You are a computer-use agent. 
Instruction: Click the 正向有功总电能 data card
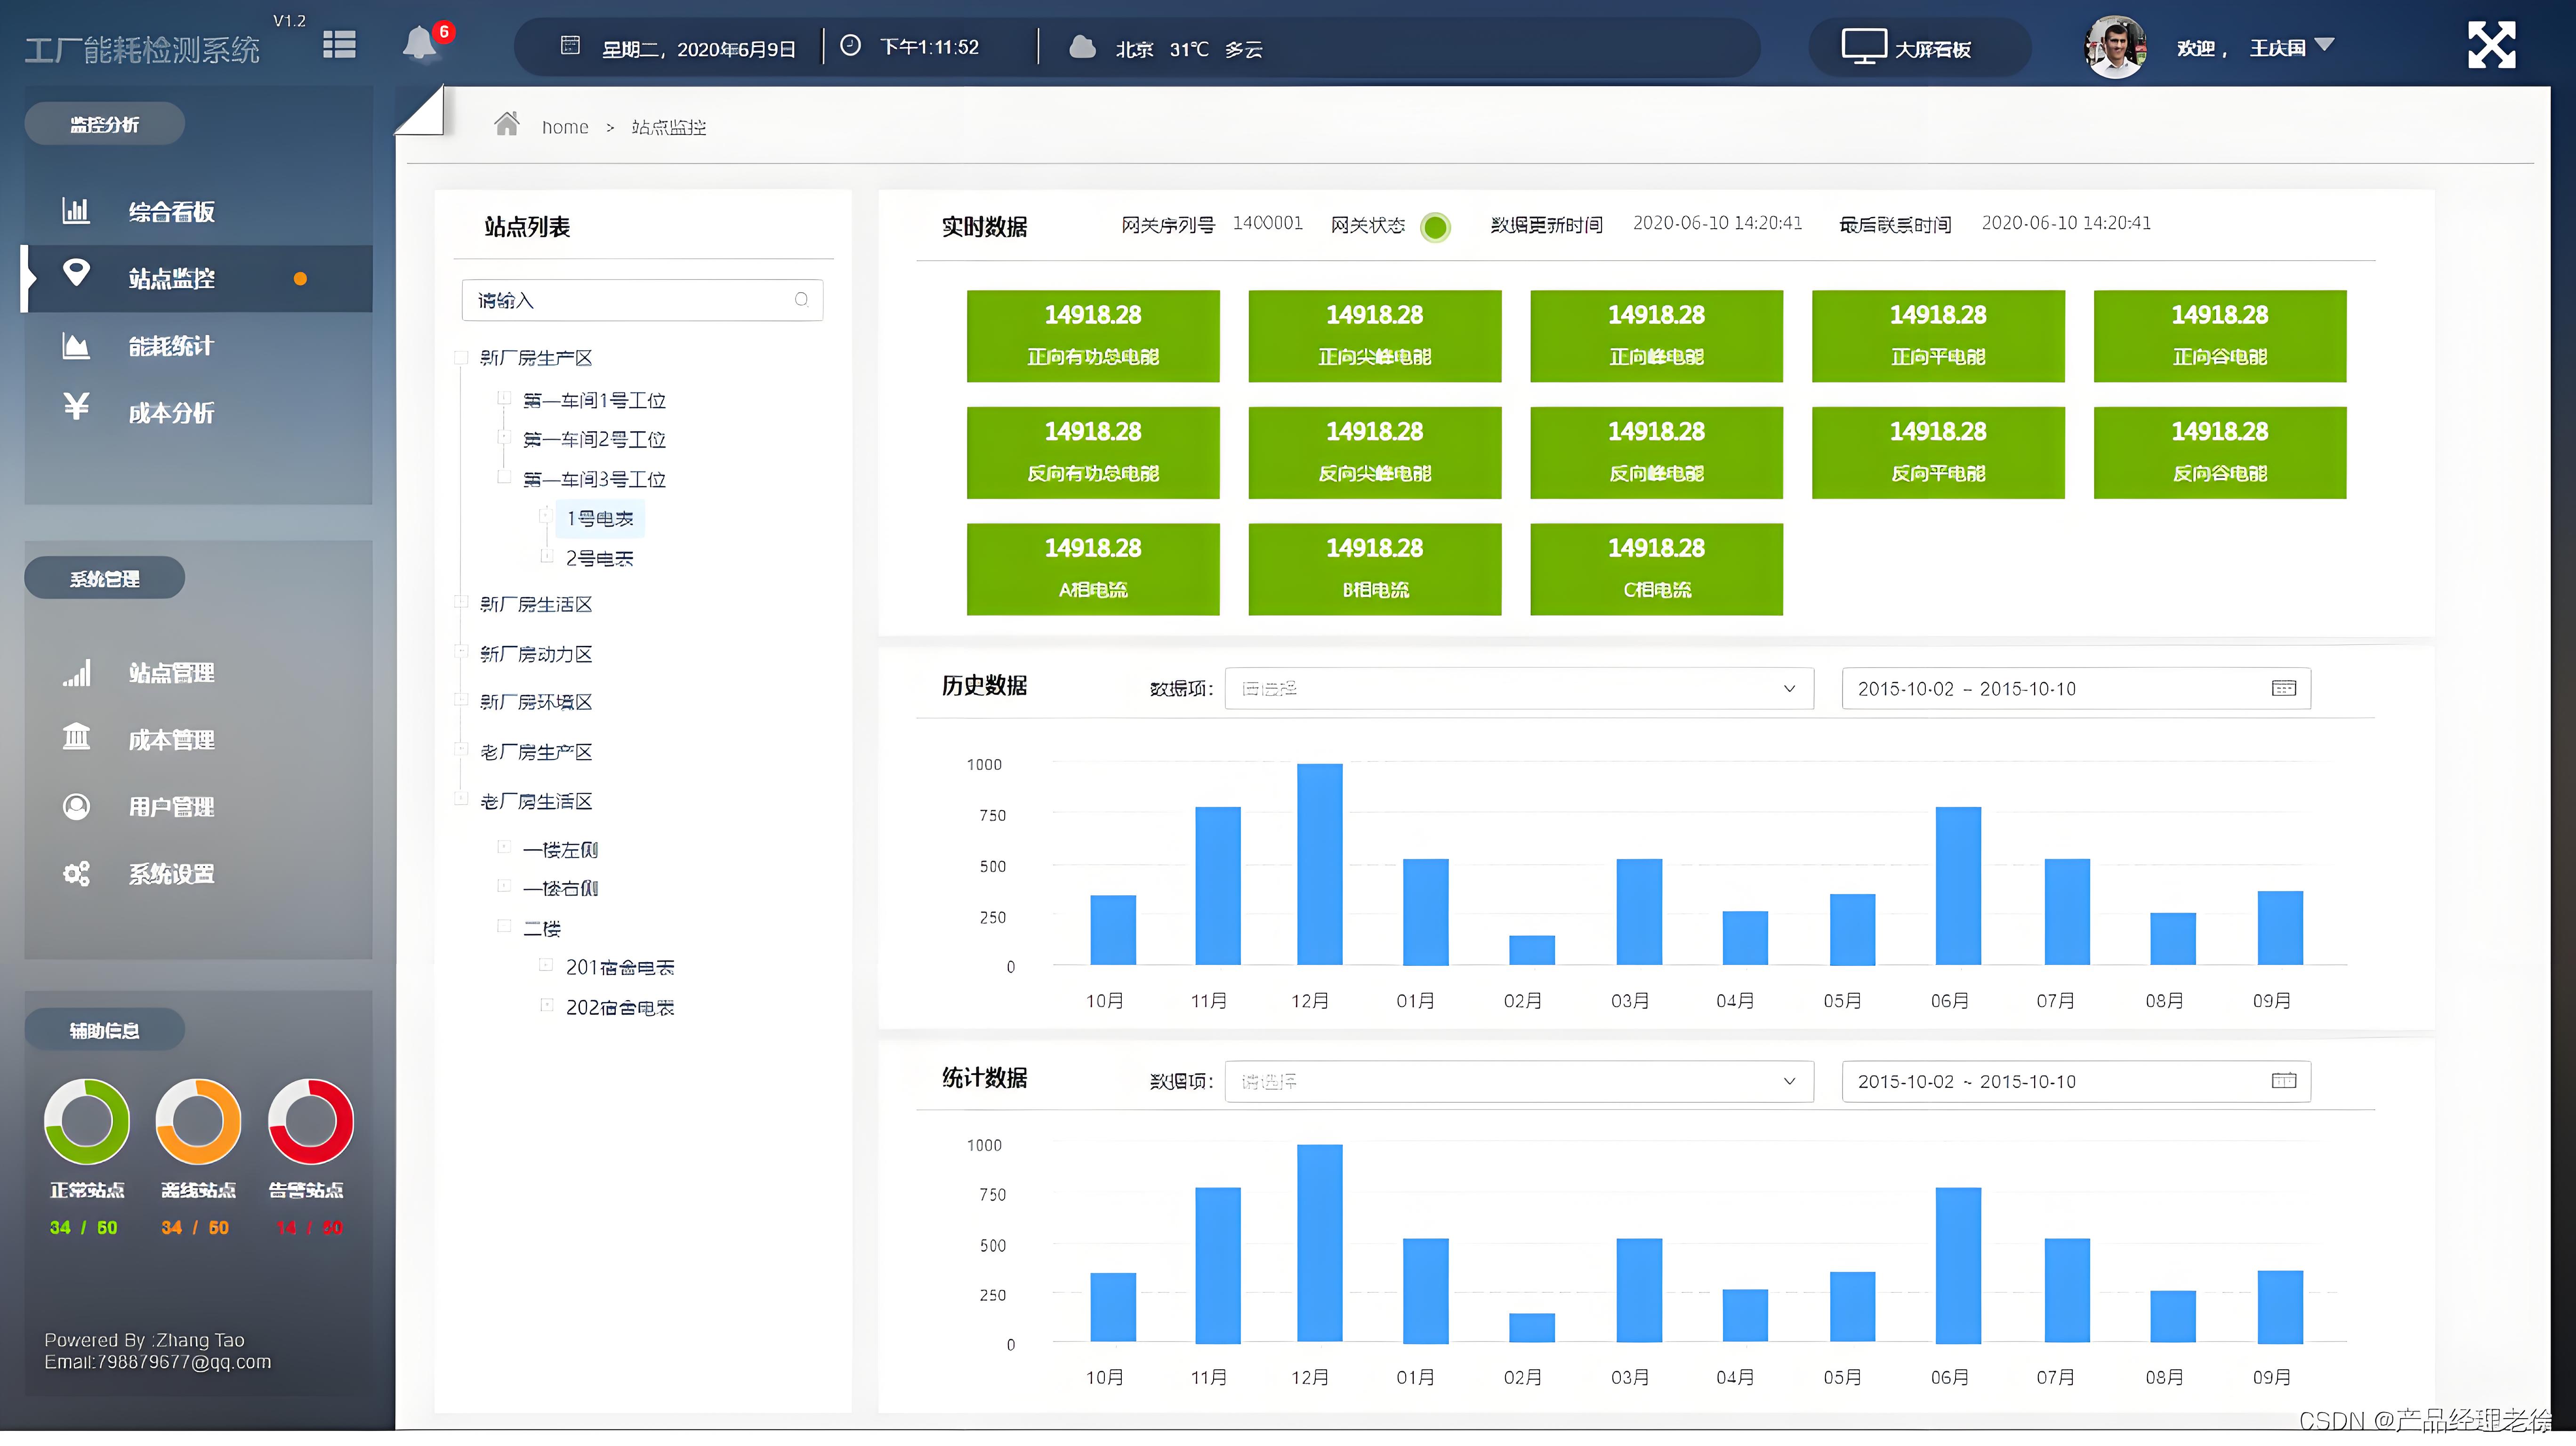[1092, 336]
